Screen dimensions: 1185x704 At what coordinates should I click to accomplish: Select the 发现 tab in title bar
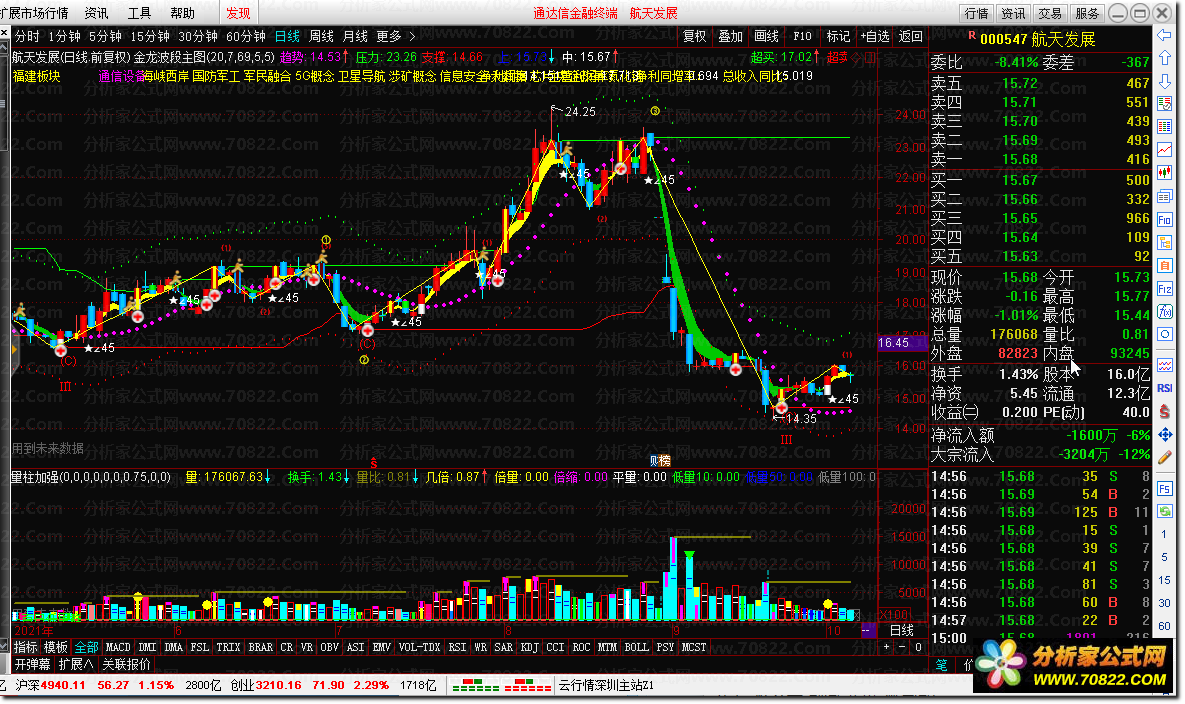tap(238, 13)
